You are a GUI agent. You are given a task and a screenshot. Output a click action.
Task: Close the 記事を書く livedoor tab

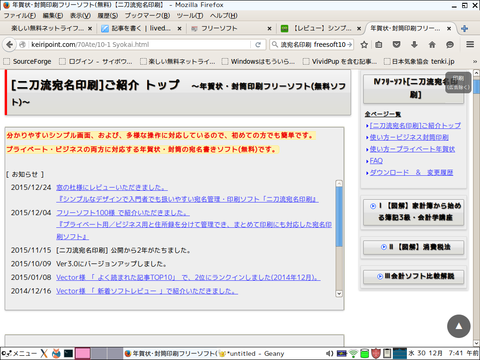tap(179, 29)
